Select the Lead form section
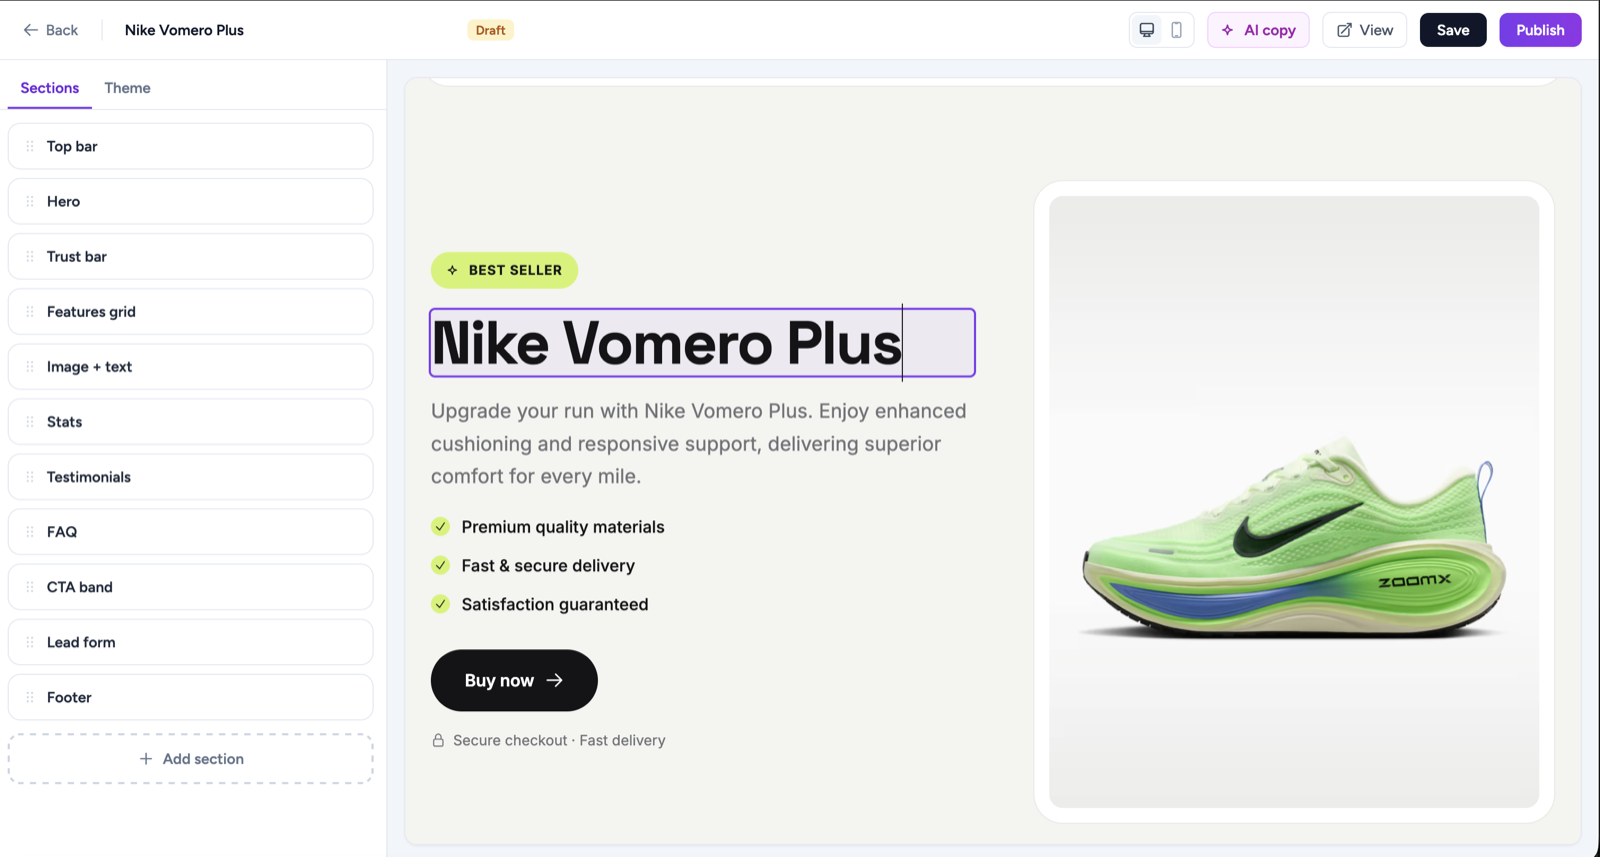 (x=191, y=641)
